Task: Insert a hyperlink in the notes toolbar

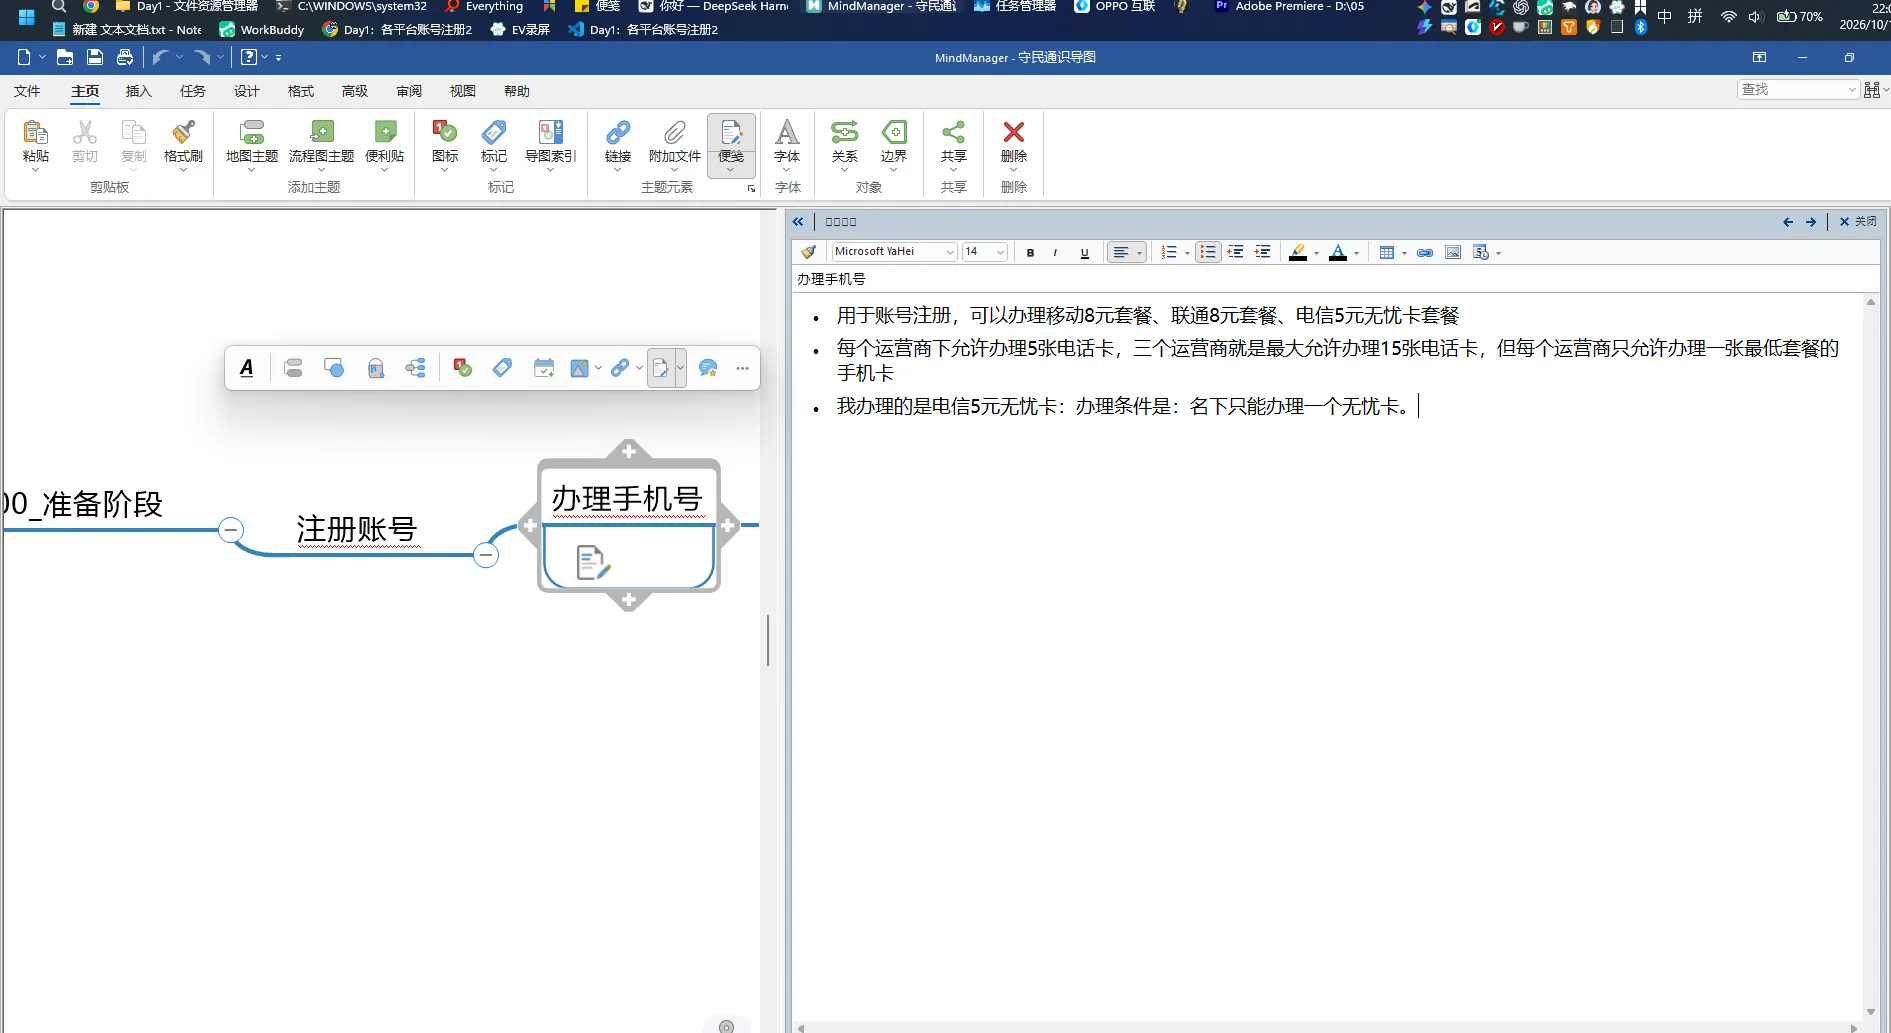Action: tap(1425, 253)
